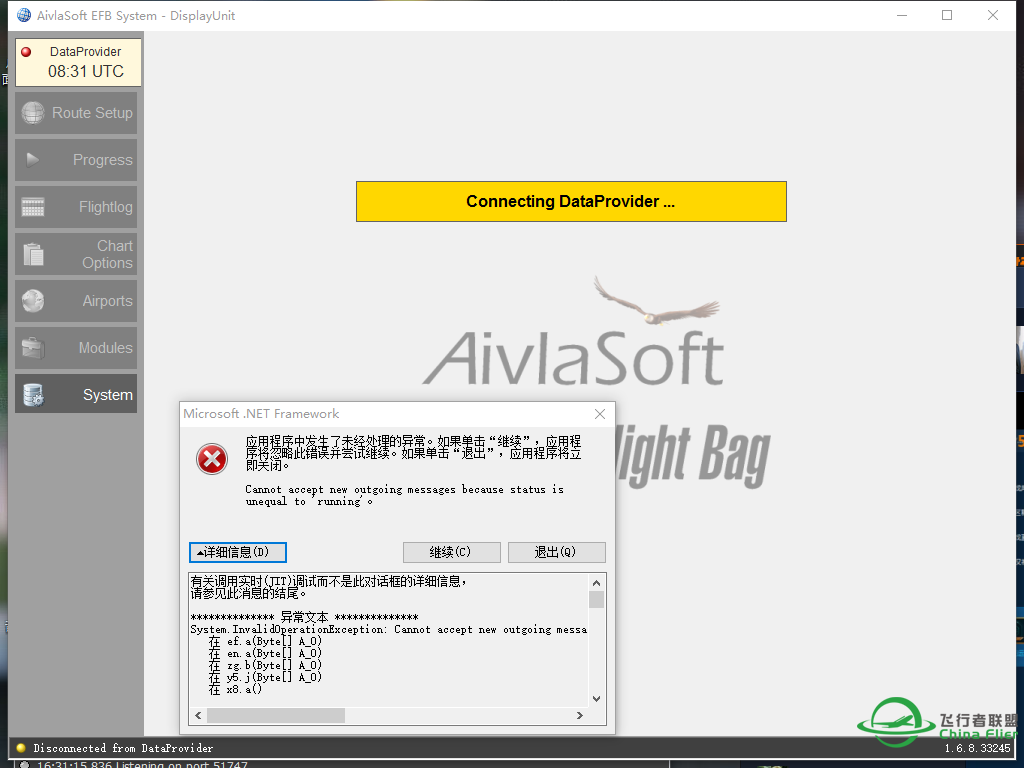Image resolution: width=1024 pixels, height=768 pixels.
Task: Click the Modules briefcase icon
Action: [x=33, y=348]
